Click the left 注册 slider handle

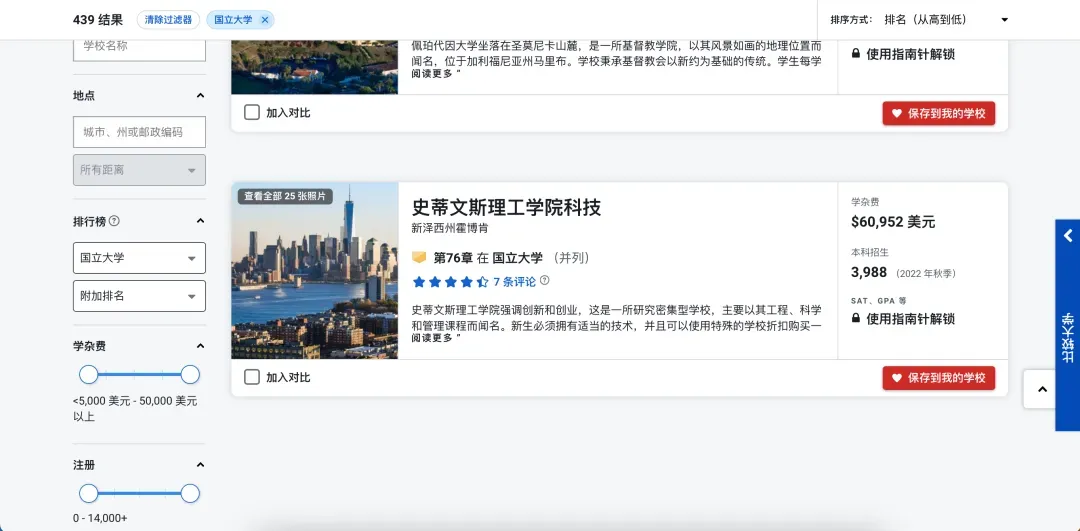[89, 493]
